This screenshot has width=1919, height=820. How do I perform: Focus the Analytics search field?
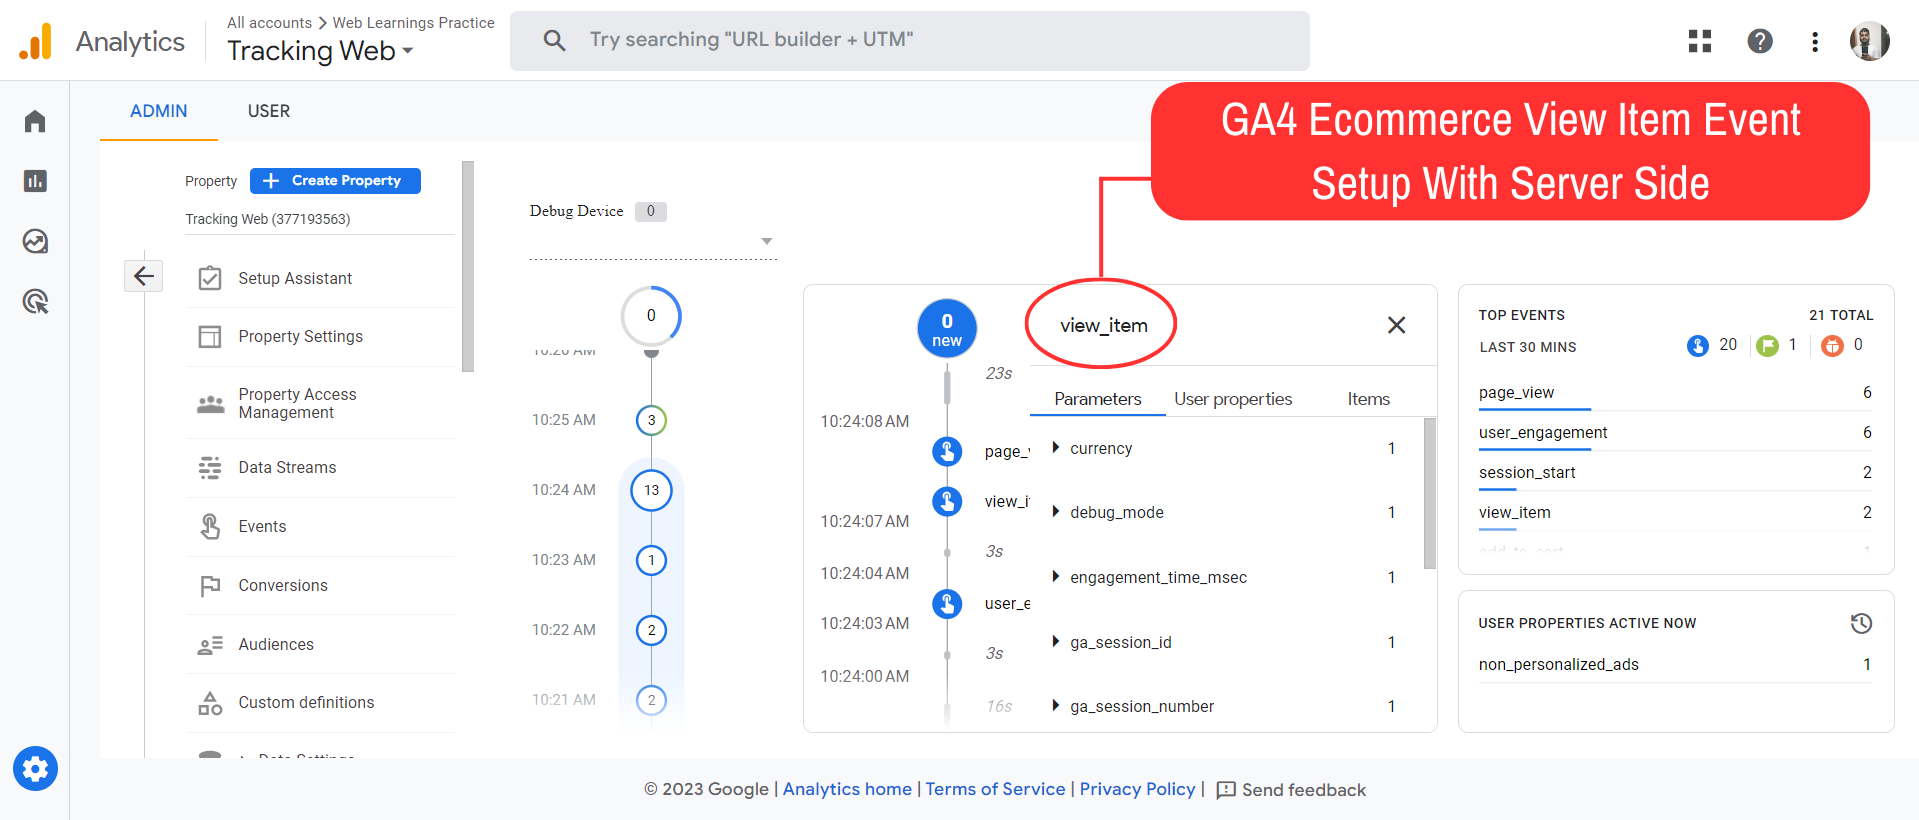click(x=910, y=41)
